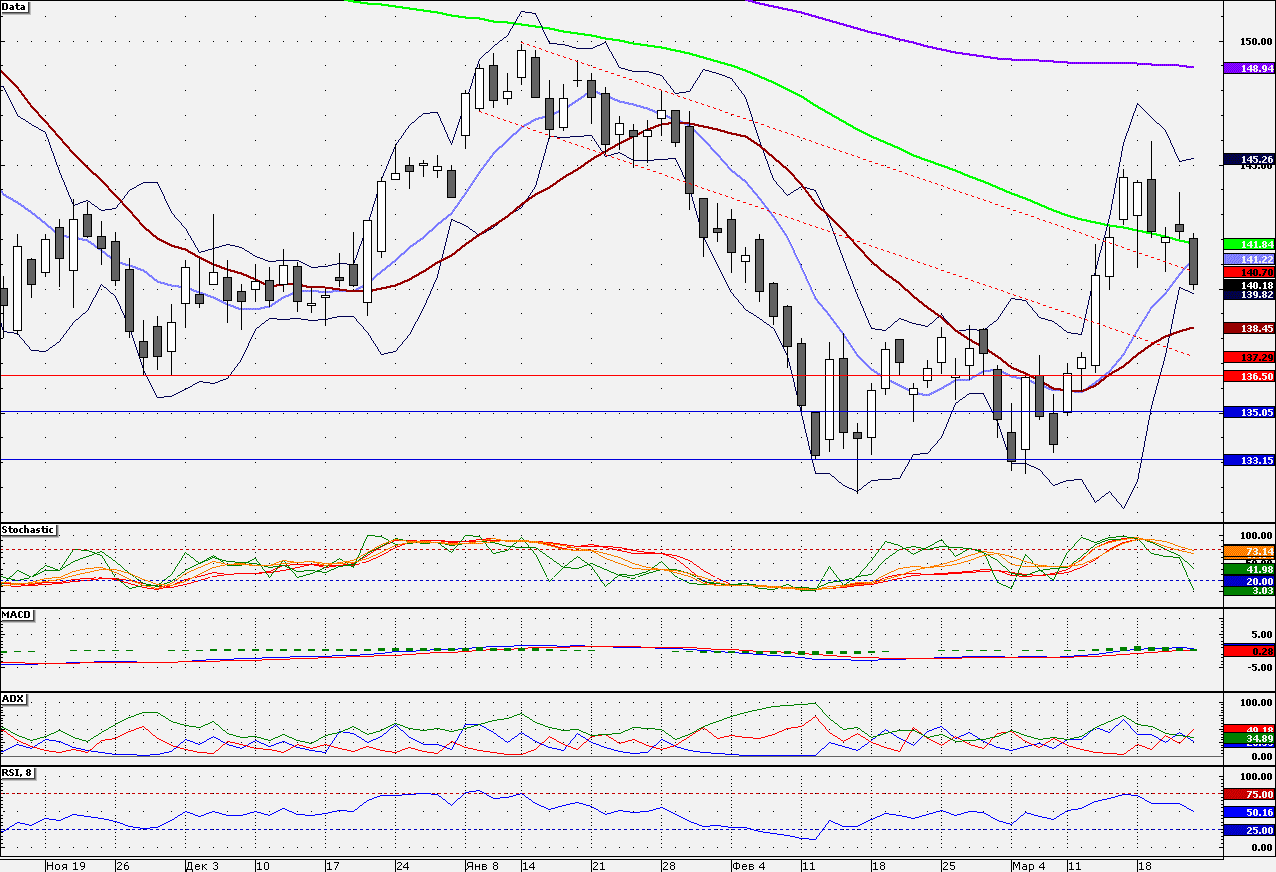Viewport: 1276px width, 872px height.
Task: Select the red 136.50 level tag
Action: tap(1248, 376)
